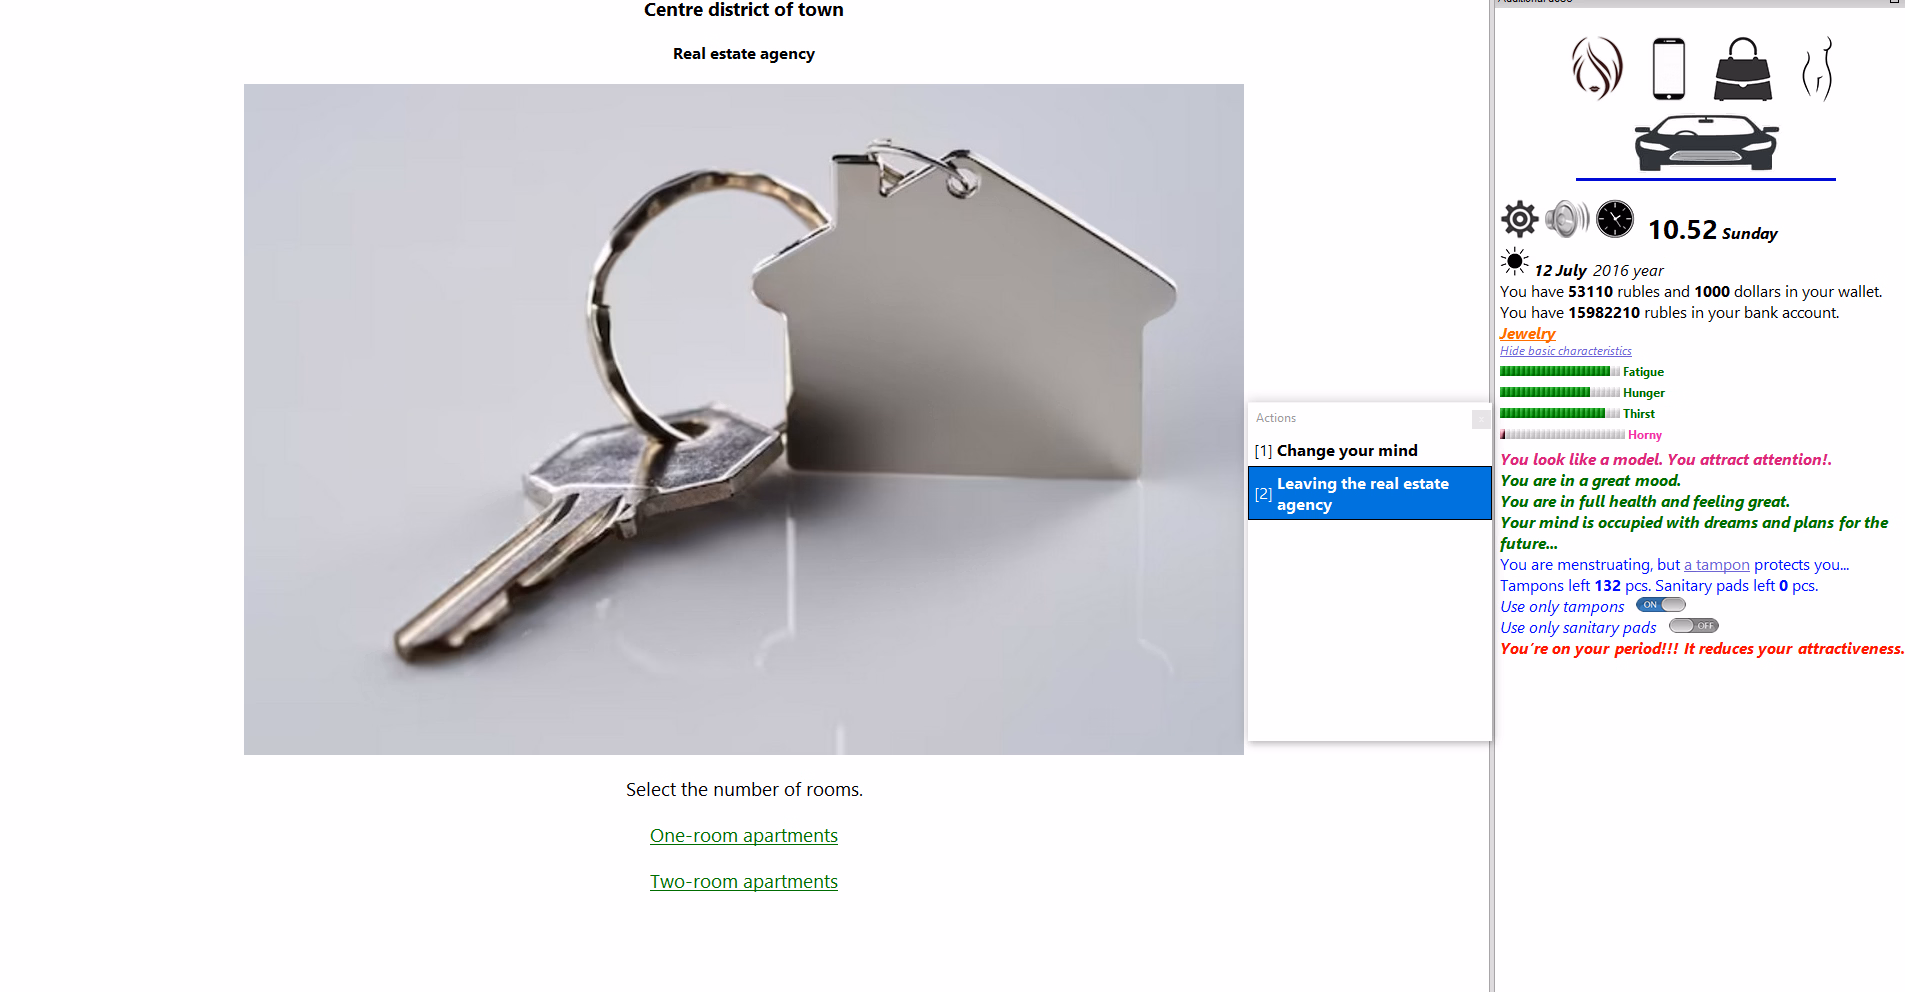Click the sun weather icon
The image size is (1905, 992).
[1515, 262]
